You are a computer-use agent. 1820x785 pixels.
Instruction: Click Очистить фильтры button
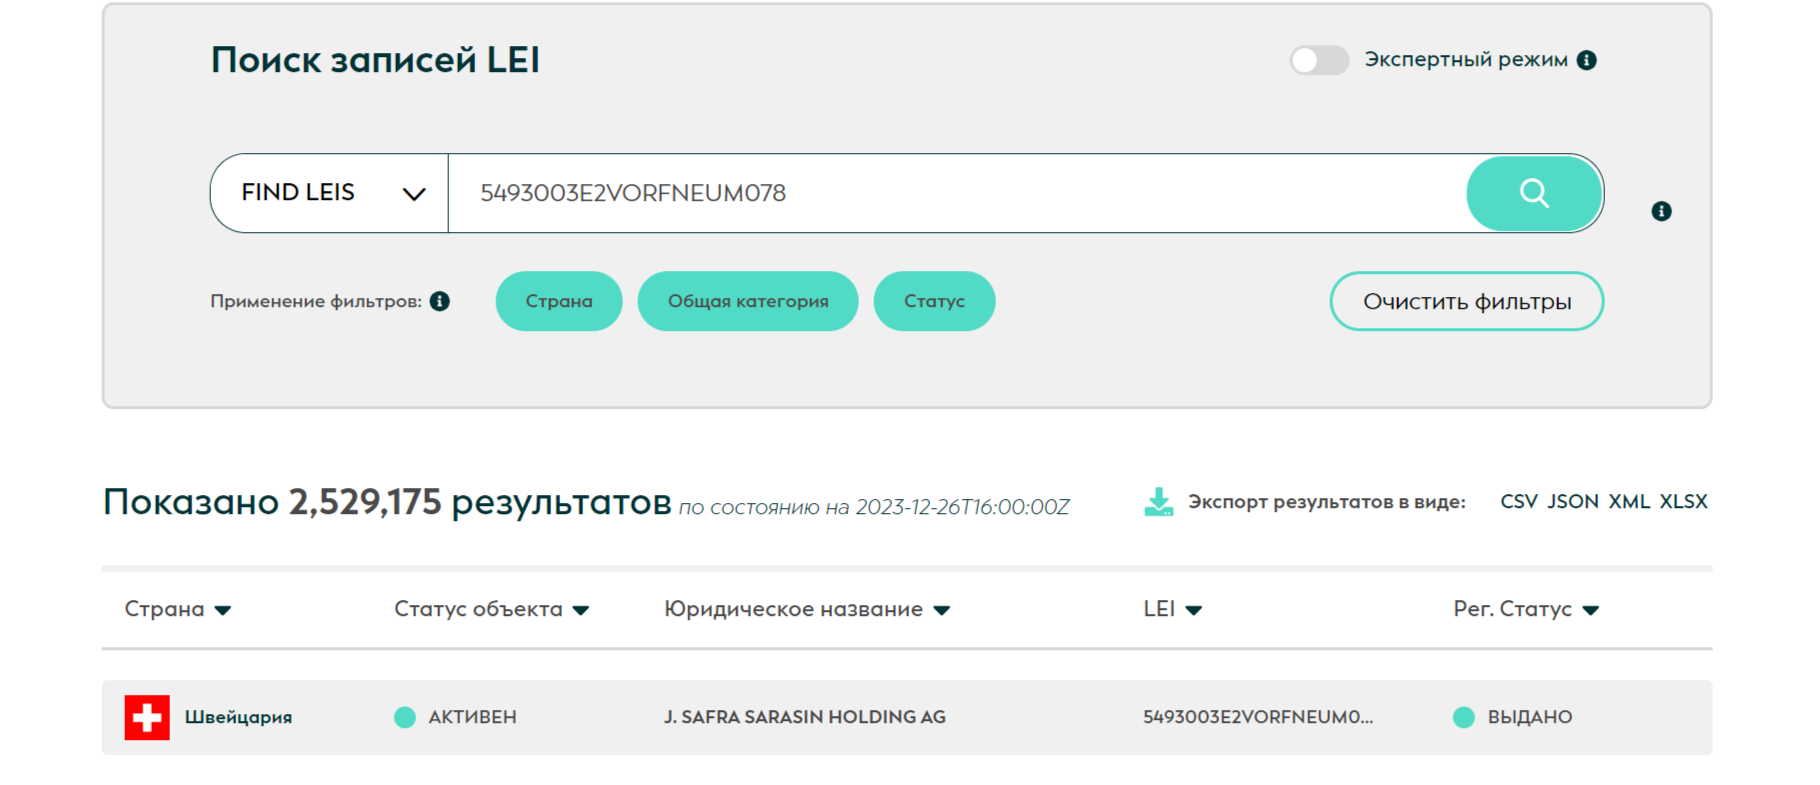[1467, 301]
